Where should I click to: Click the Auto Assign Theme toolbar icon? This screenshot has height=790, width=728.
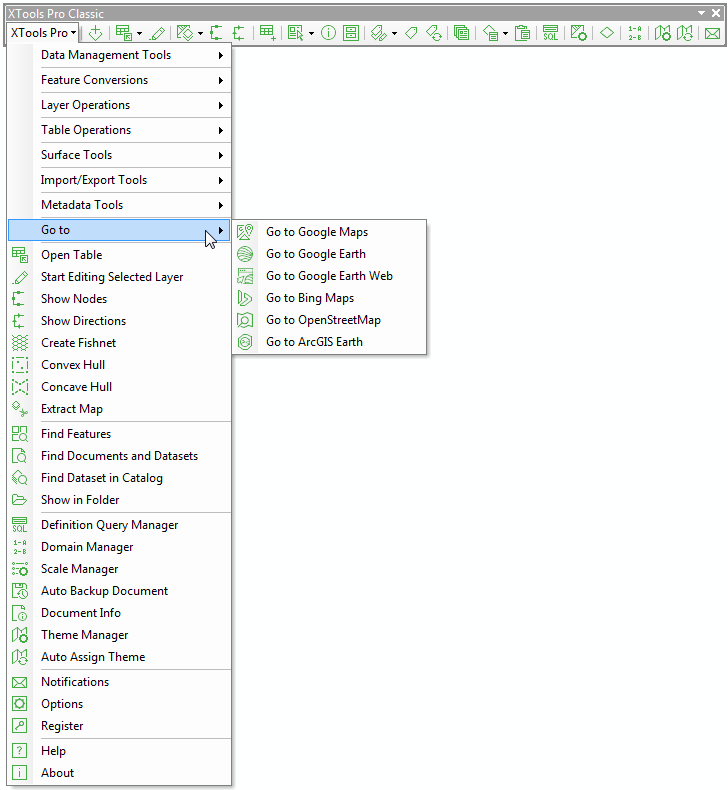[x=685, y=33]
